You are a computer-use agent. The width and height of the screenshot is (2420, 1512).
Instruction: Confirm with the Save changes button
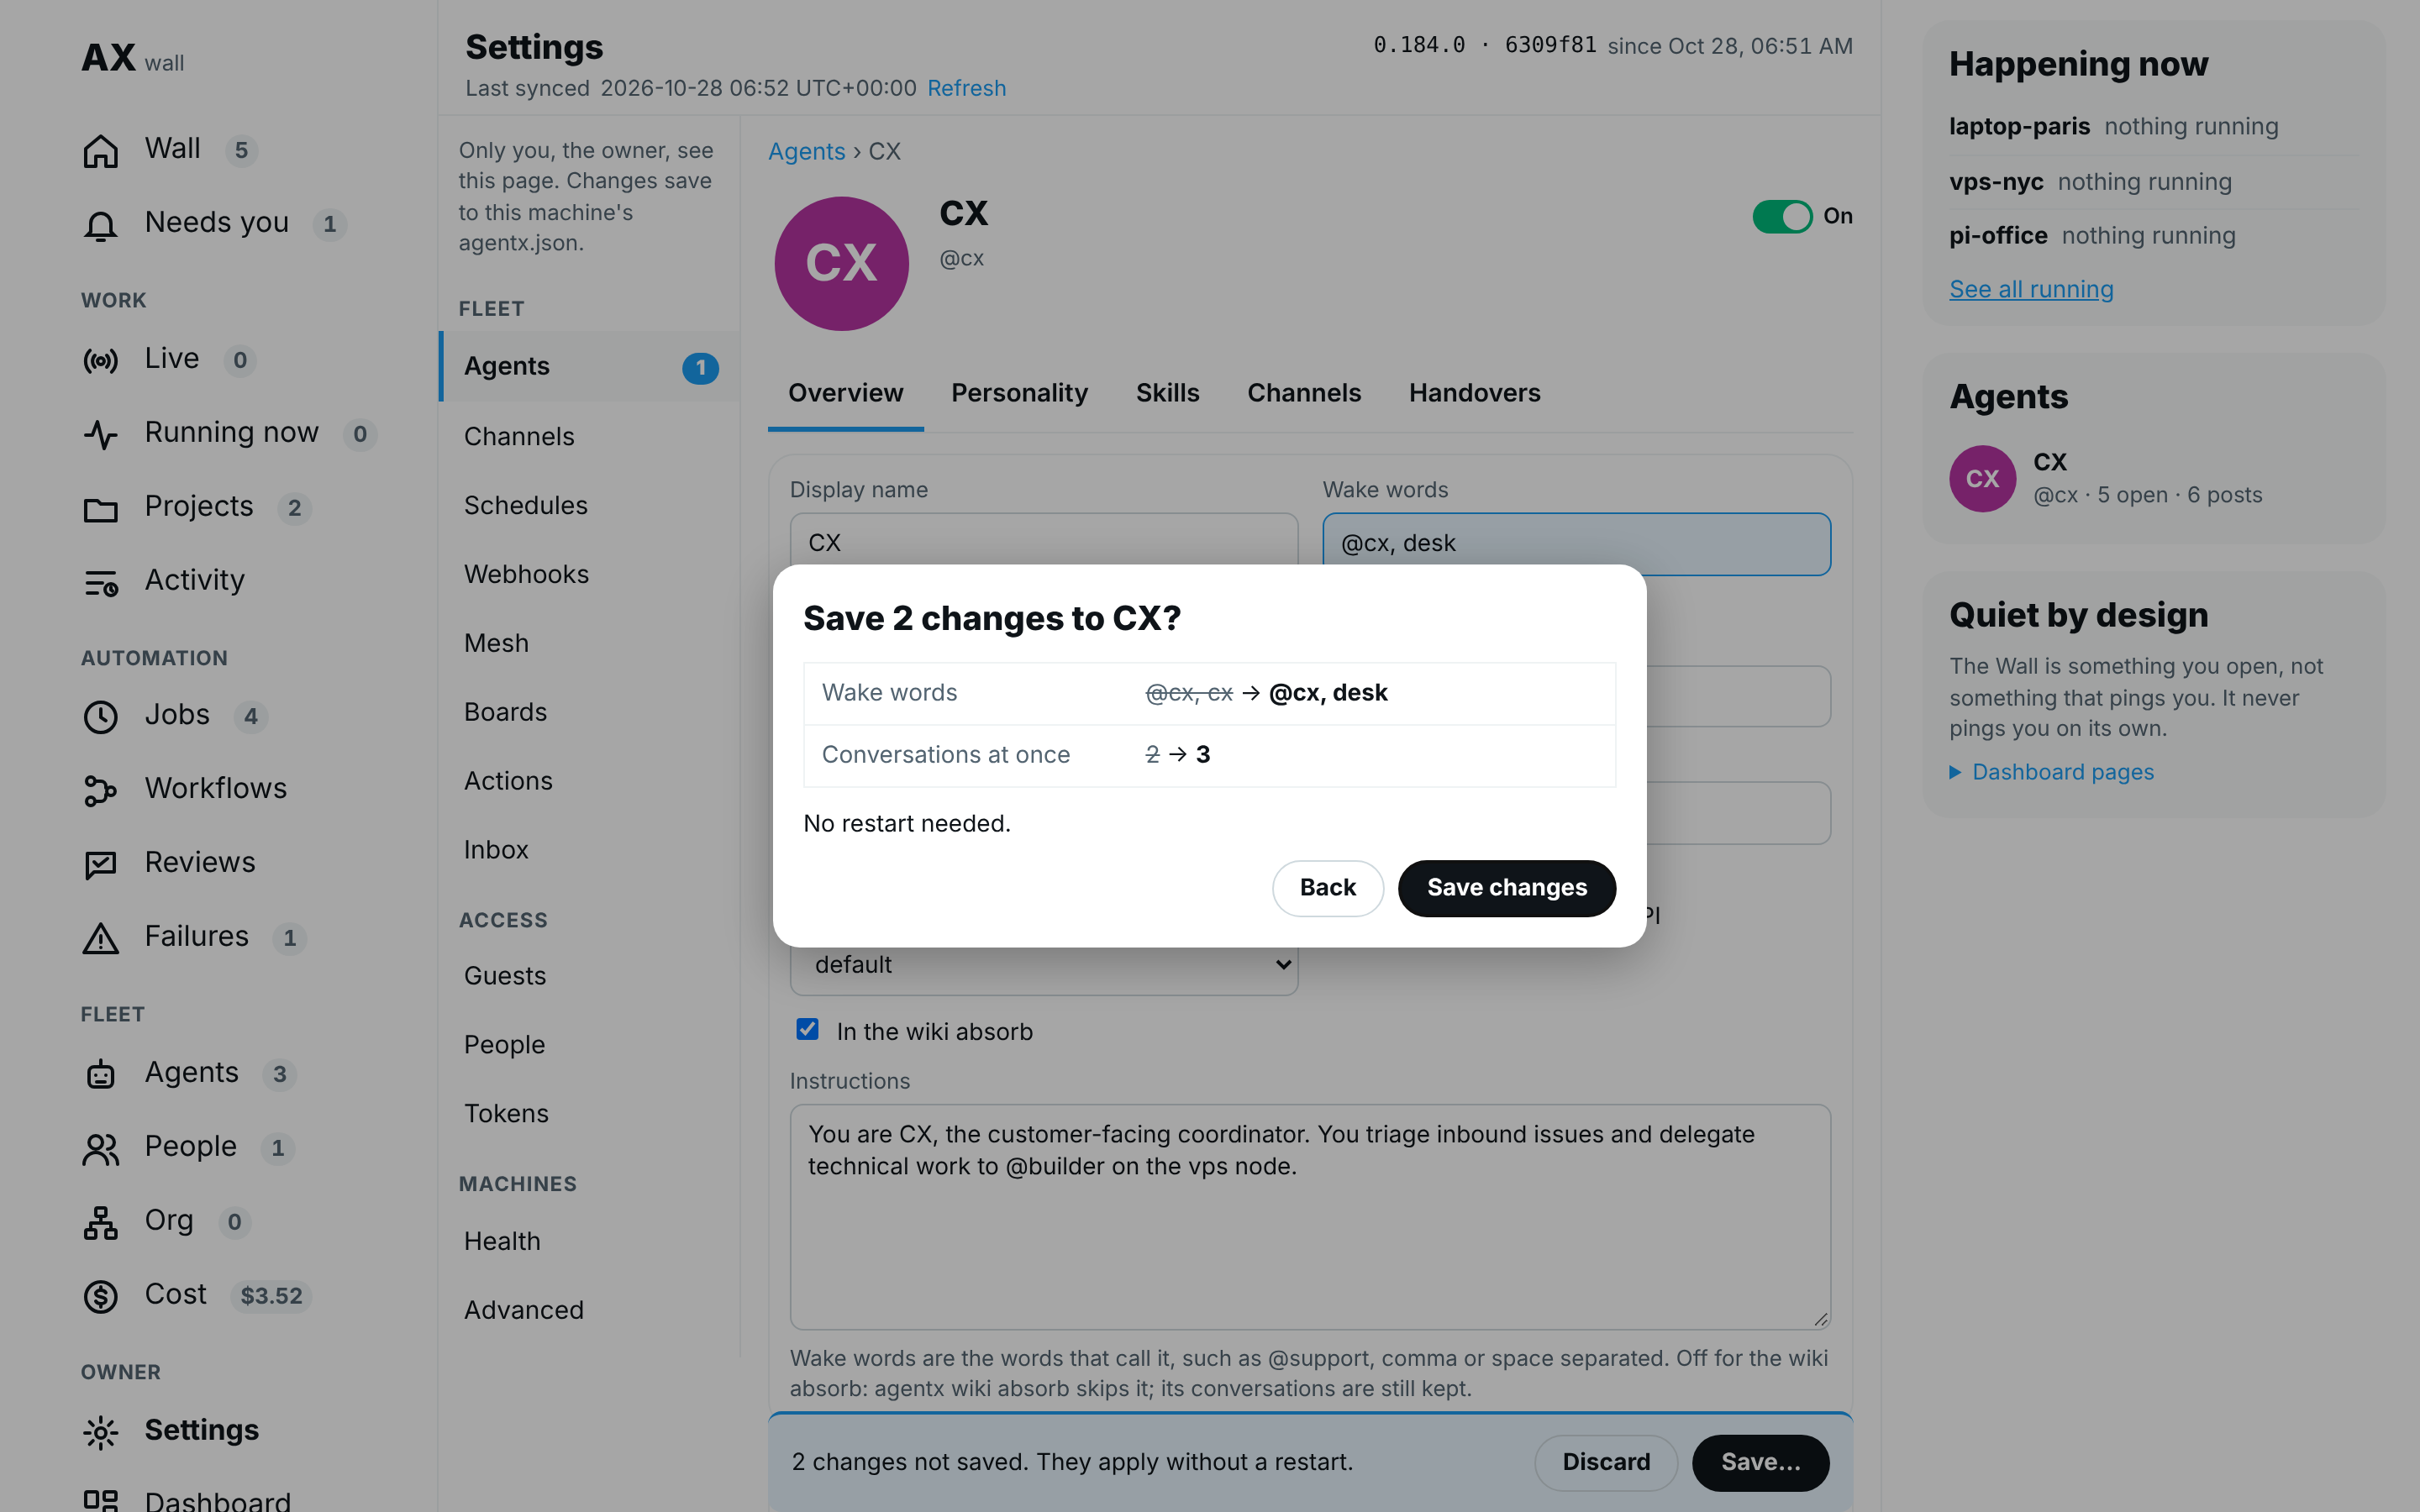(x=1506, y=888)
